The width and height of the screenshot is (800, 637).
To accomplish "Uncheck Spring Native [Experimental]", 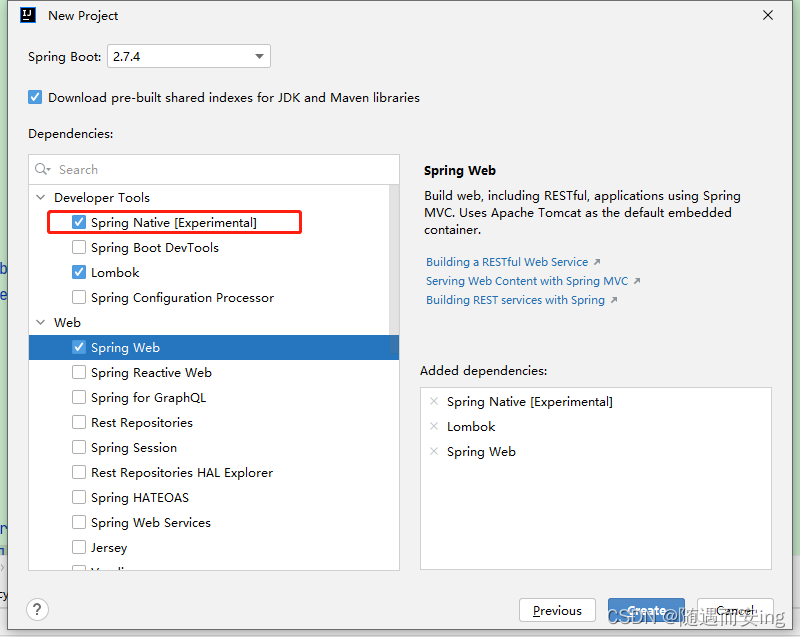I will tap(79, 222).
